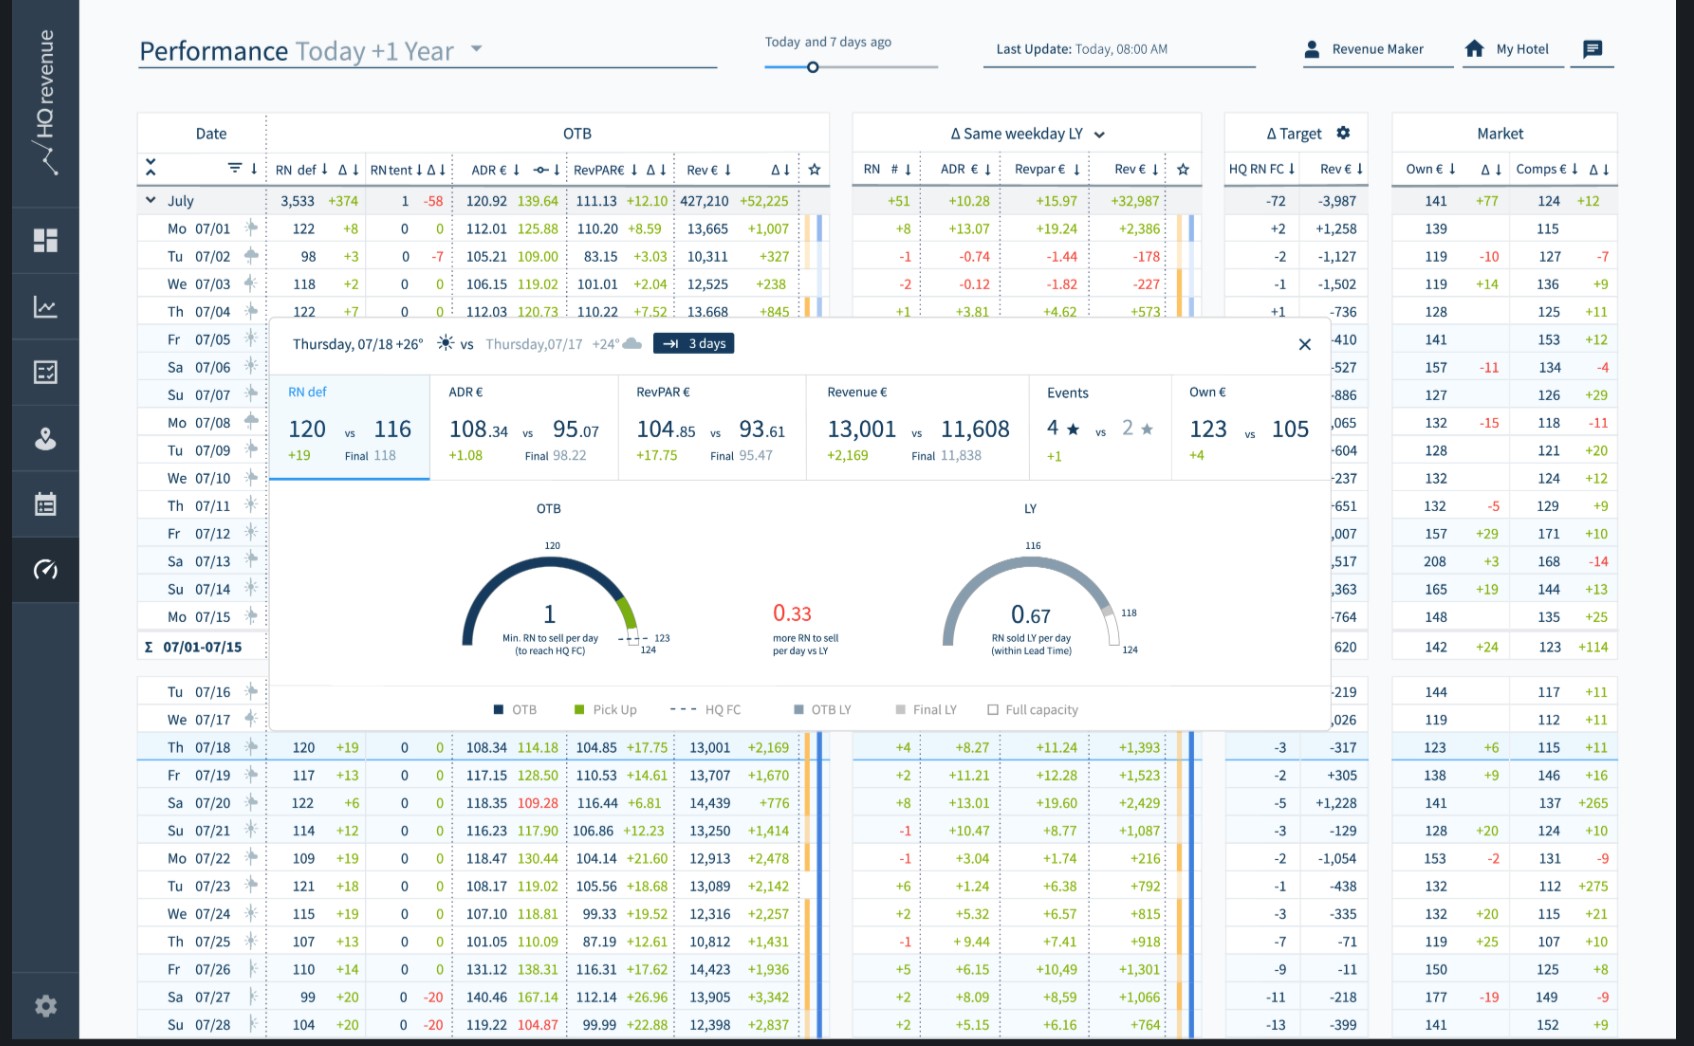Open the chat messages icon
Screen dimensions: 1694x1046
(x=1592, y=49)
